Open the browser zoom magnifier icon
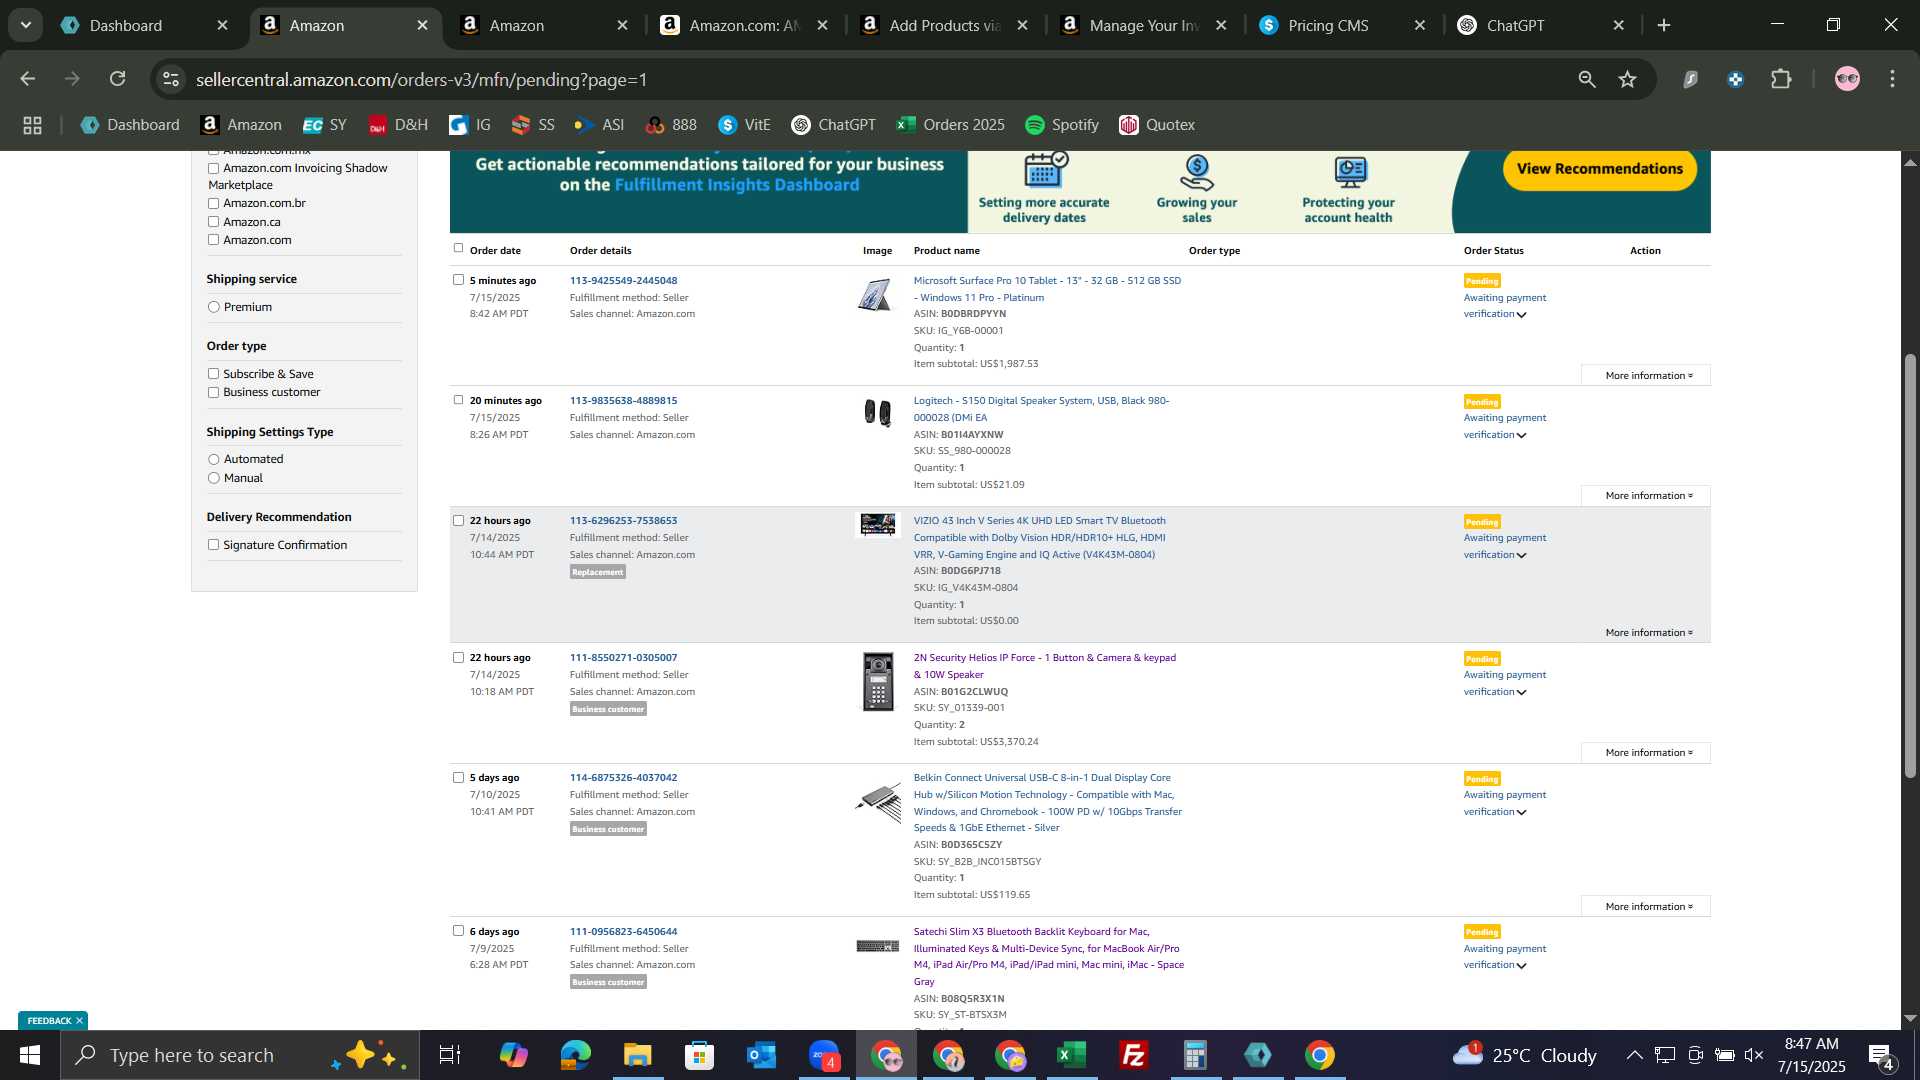1920x1080 pixels. pyautogui.click(x=1587, y=79)
